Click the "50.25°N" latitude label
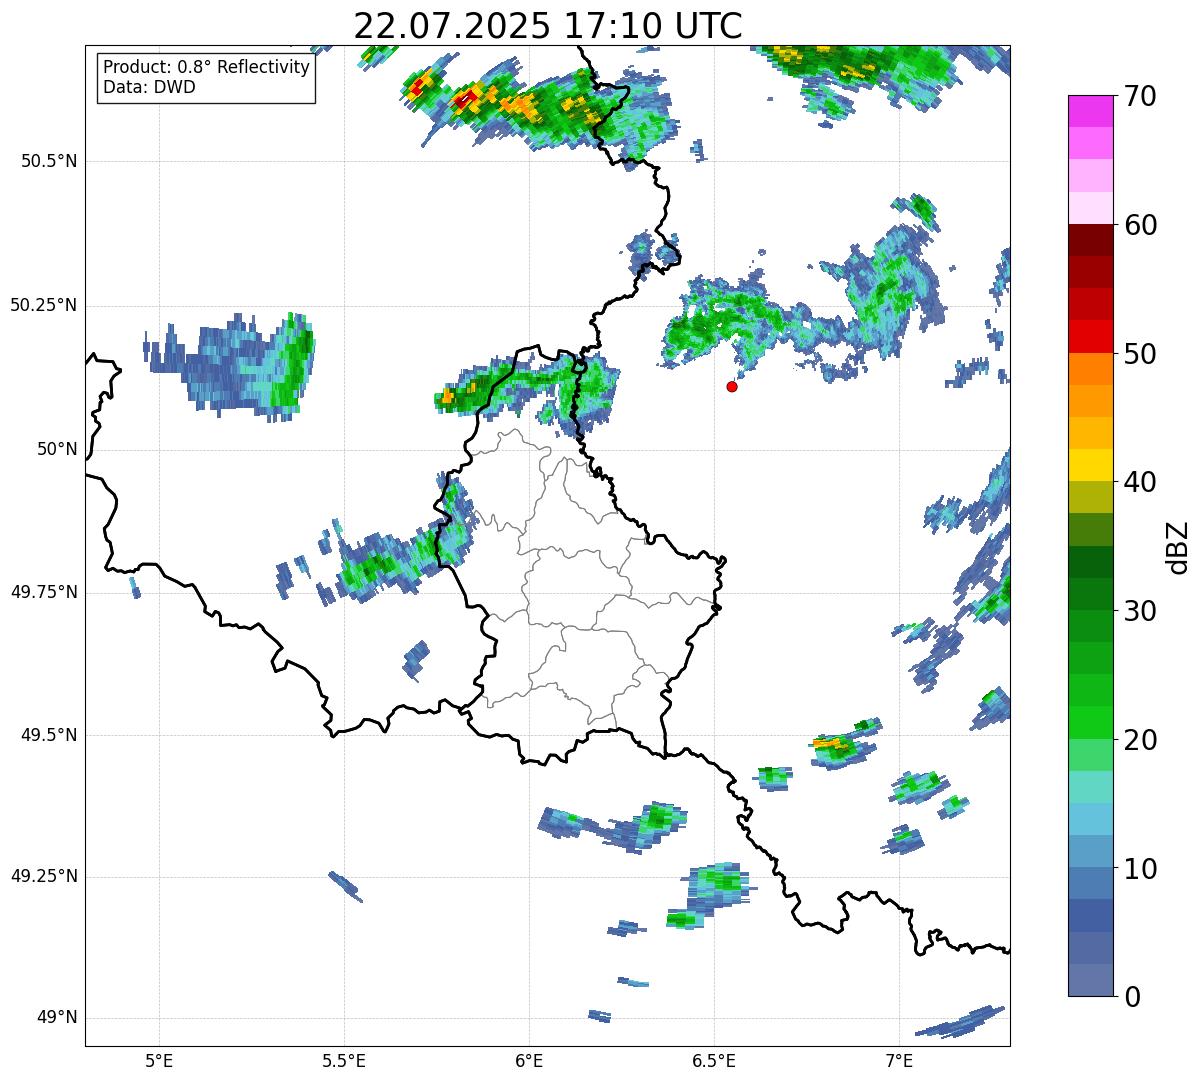The width and height of the screenshot is (1202, 1081). pos(44,305)
